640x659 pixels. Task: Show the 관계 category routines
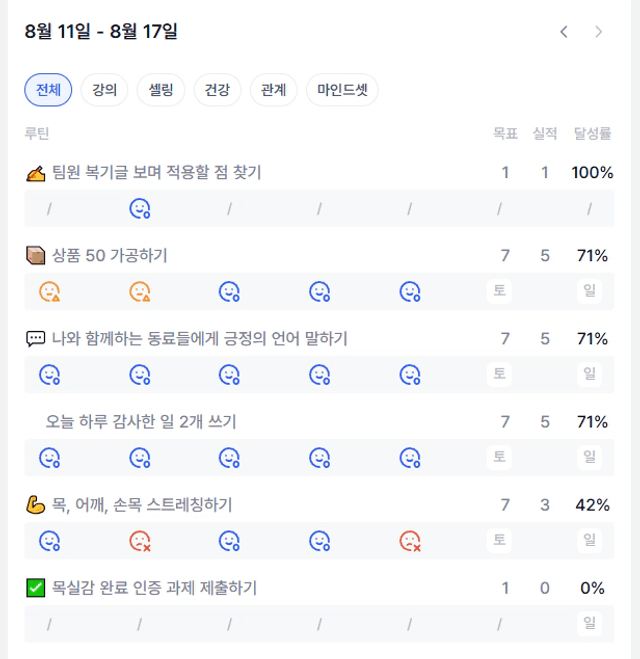tap(274, 90)
